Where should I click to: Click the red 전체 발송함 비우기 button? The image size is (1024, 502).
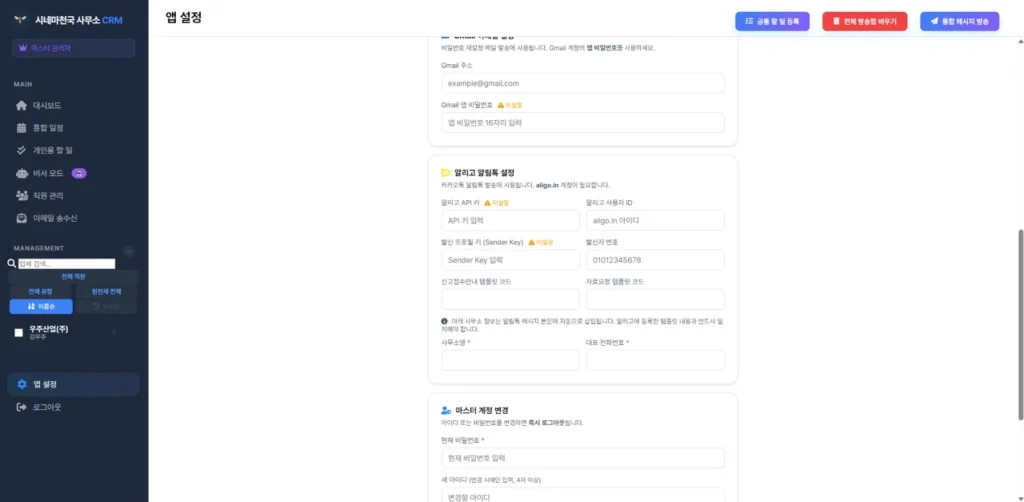[x=866, y=20]
